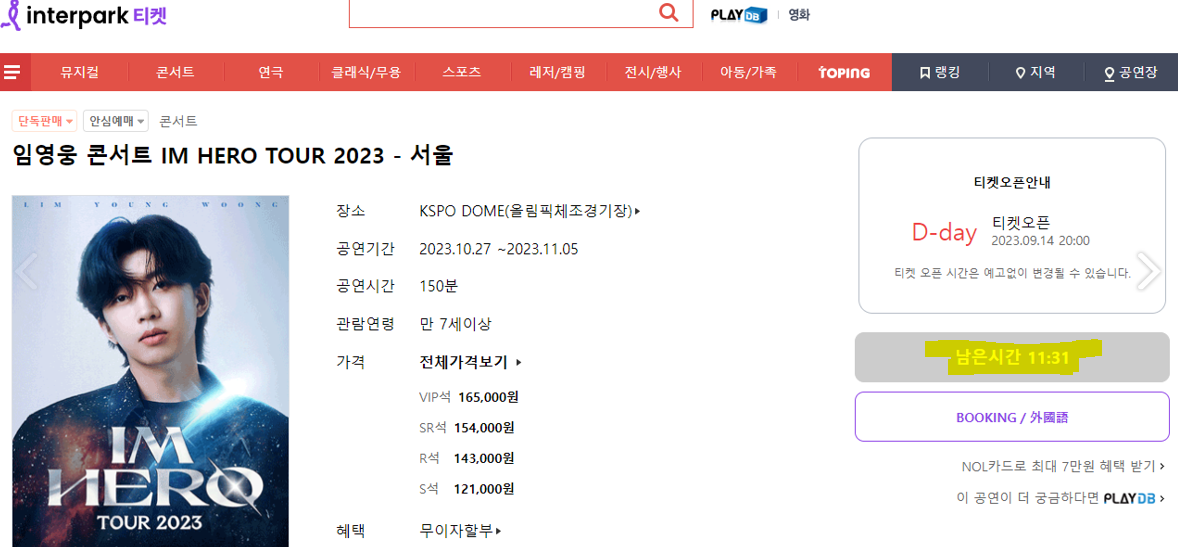
Task: Click the 콘서트 breadcrumb text
Action: click(x=179, y=121)
